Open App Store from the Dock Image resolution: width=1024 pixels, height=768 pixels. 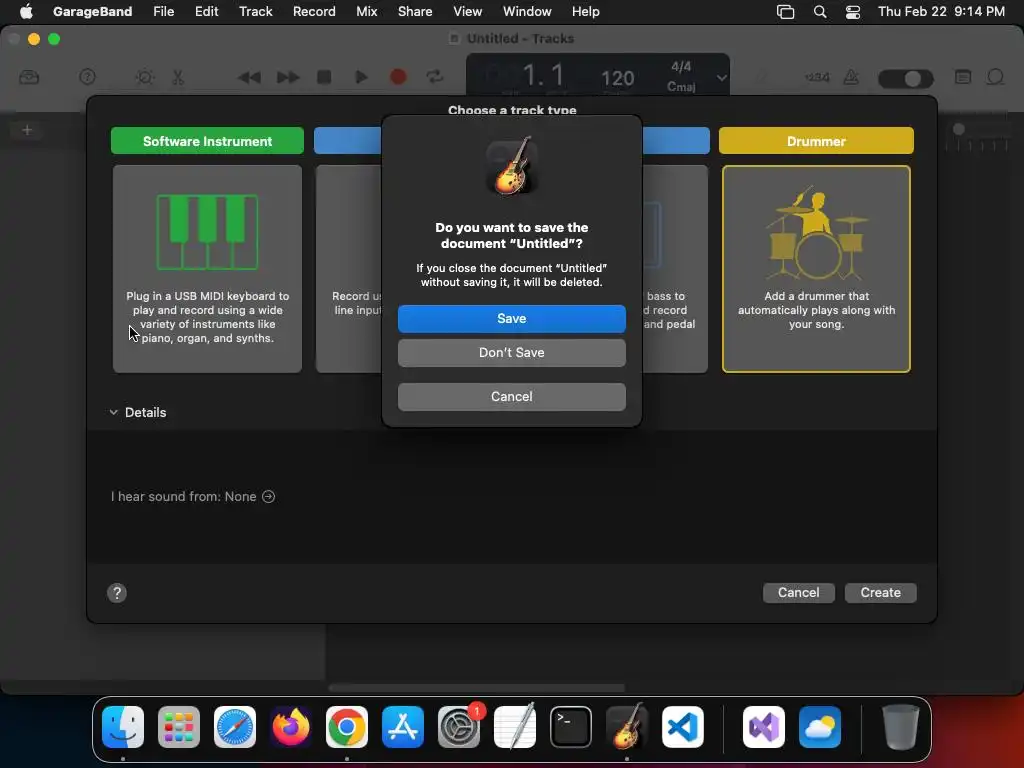pos(403,727)
